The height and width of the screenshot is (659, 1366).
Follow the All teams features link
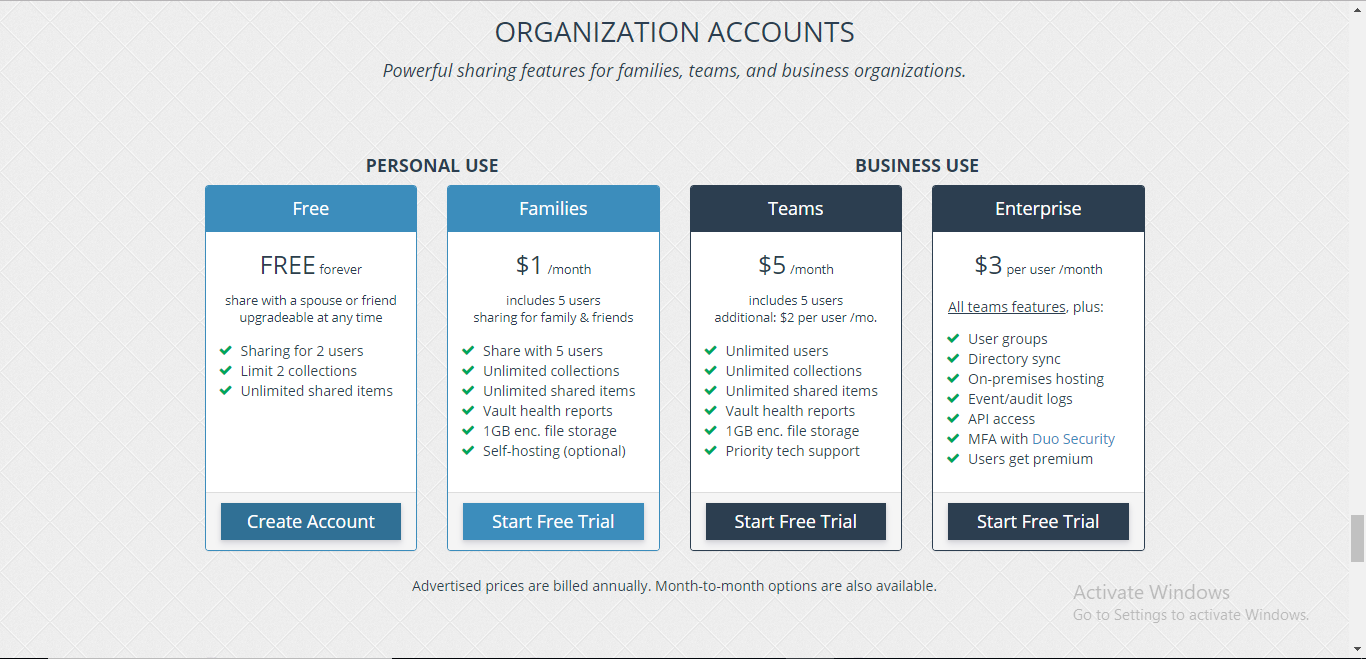1007,307
